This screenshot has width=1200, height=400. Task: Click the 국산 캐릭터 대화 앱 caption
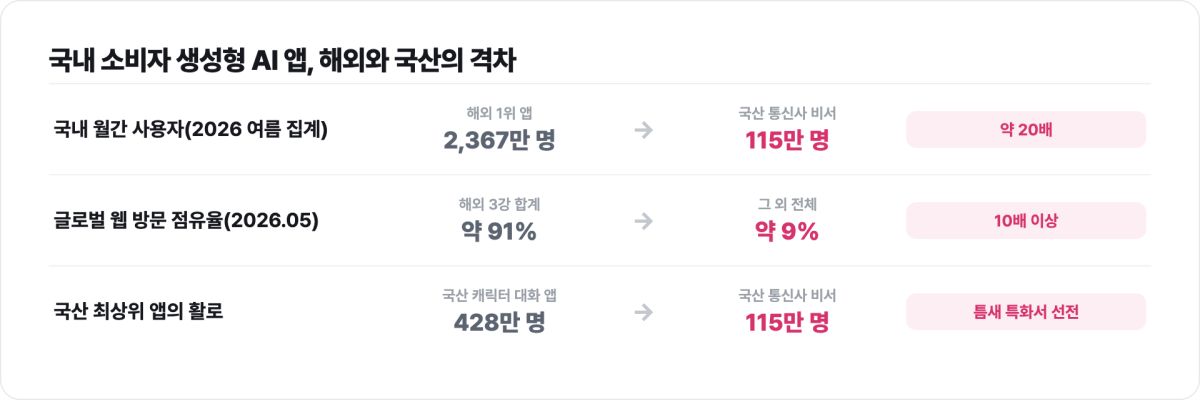pos(499,295)
